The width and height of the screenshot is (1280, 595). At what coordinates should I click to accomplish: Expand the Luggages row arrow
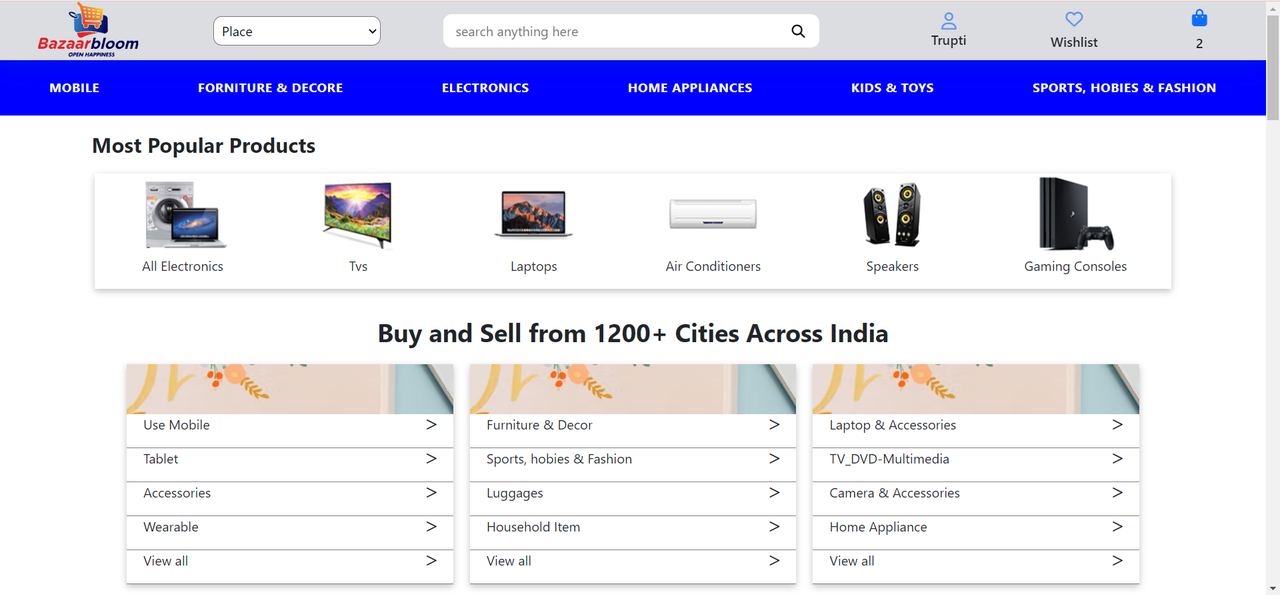(x=774, y=493)
